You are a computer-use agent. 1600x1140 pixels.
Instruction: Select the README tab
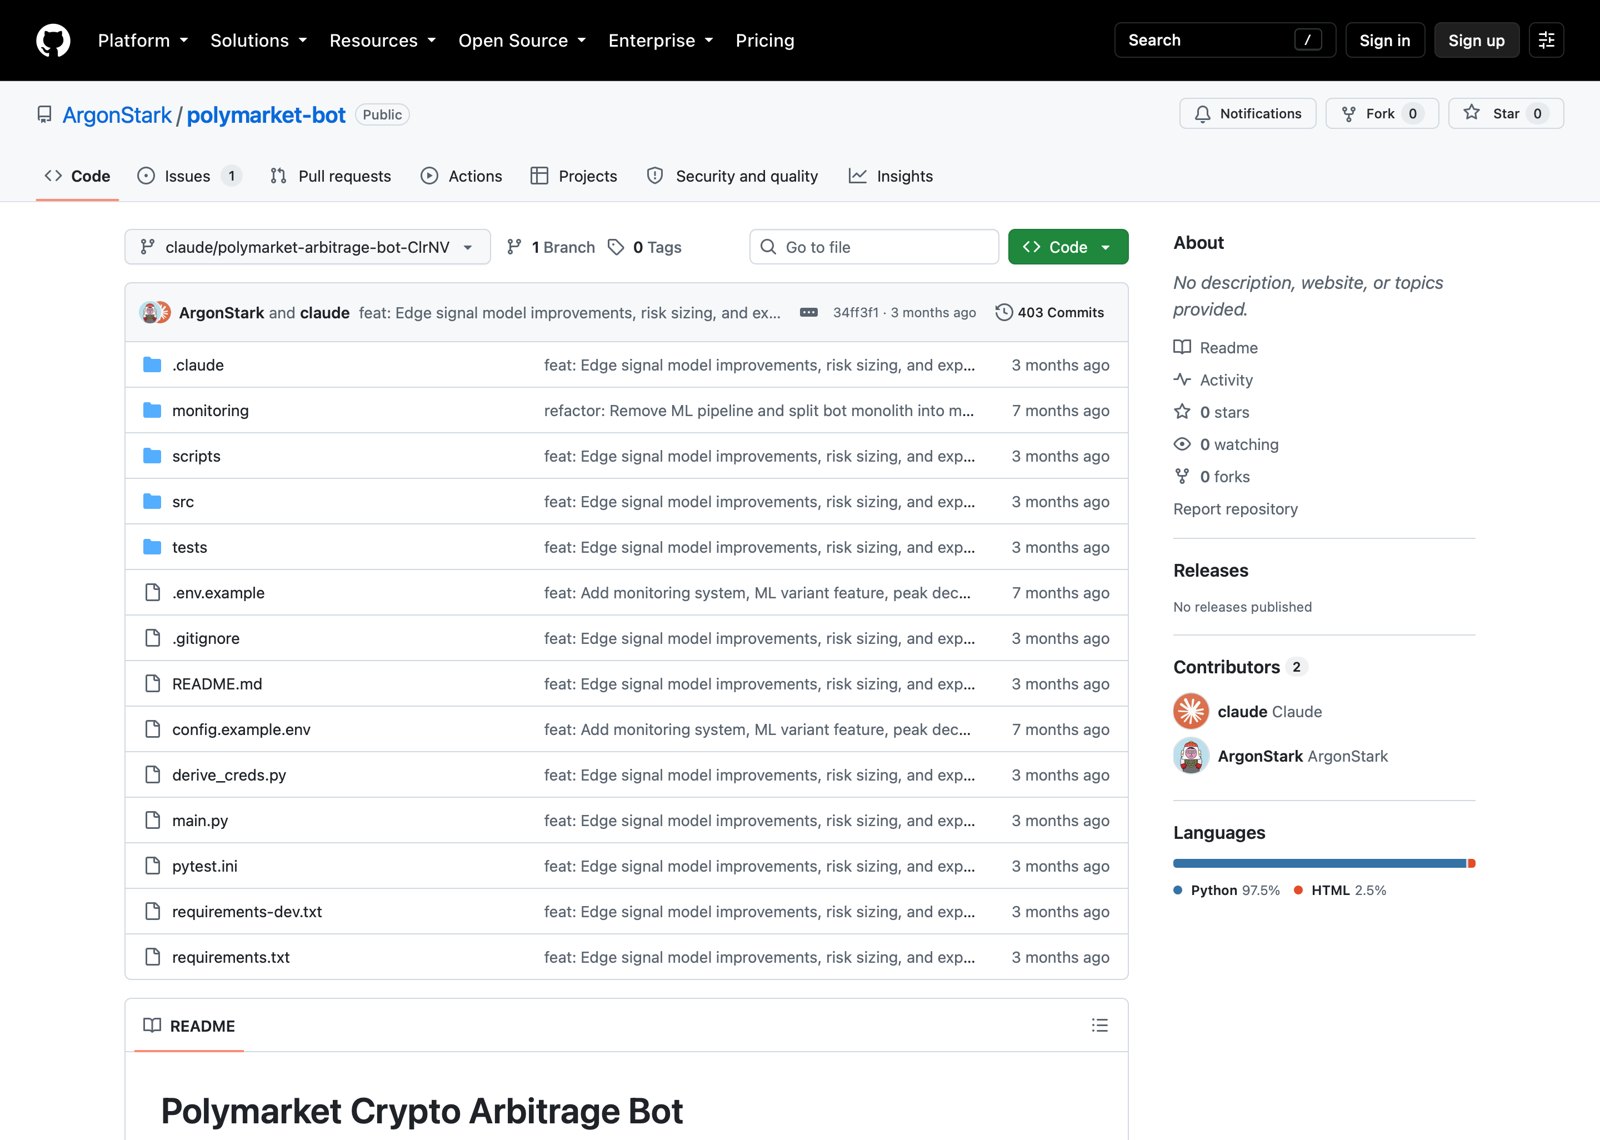189,1025
